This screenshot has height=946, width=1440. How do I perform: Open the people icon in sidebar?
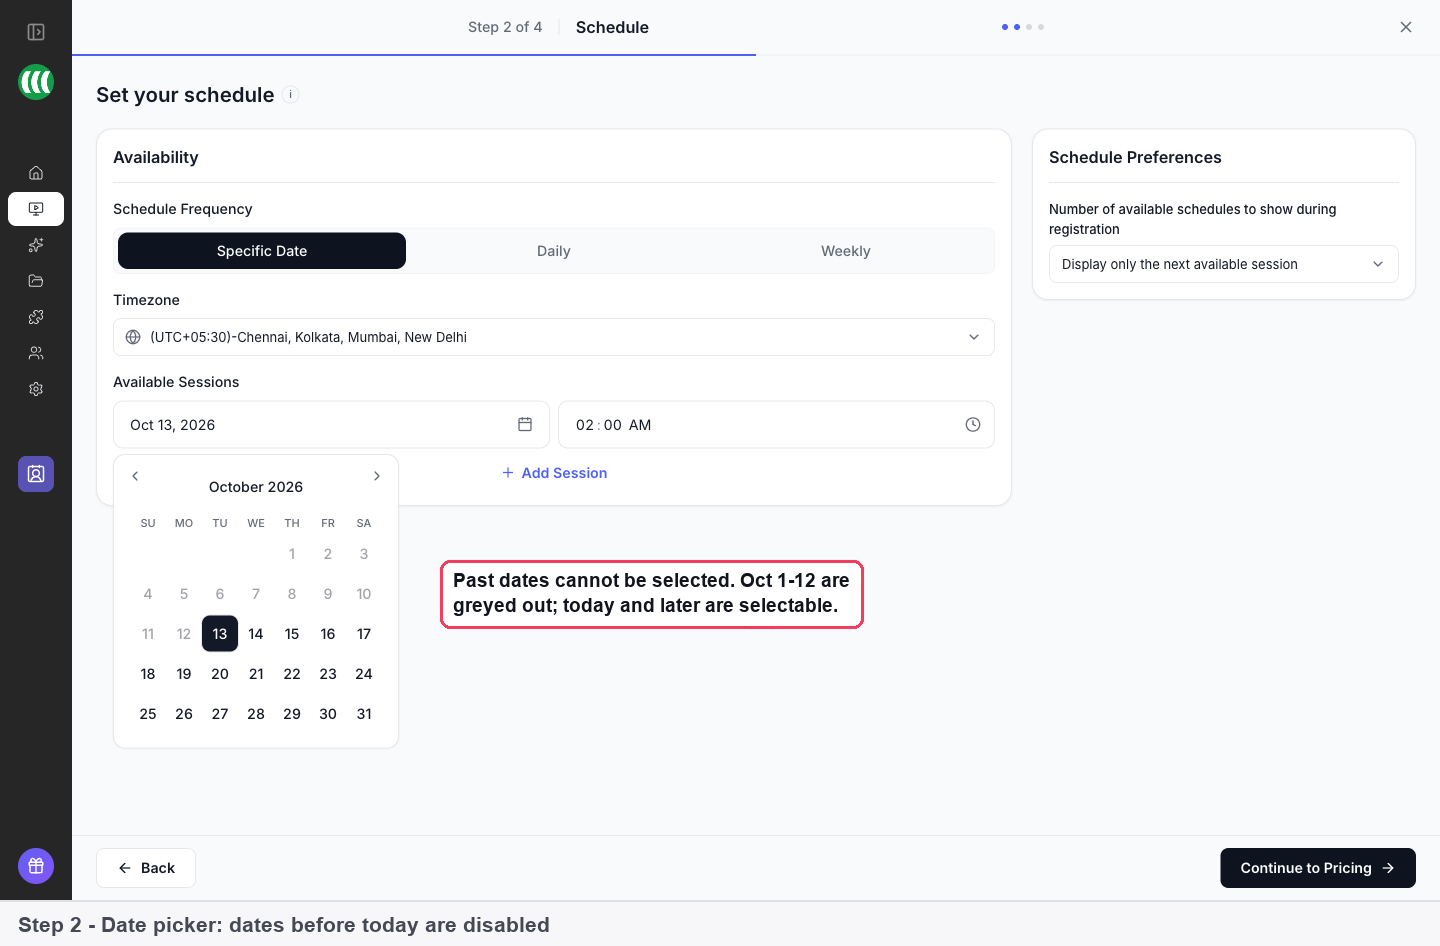pyautogui.click(x=36, y=353)
